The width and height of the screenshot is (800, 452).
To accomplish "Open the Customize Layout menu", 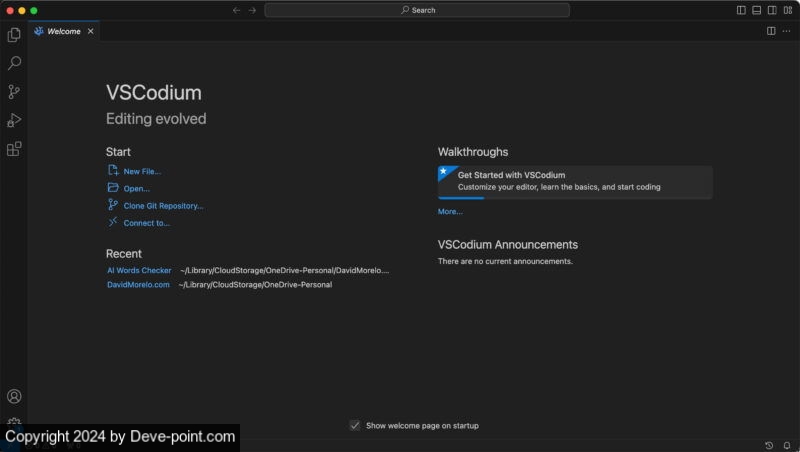I will 786,10.
